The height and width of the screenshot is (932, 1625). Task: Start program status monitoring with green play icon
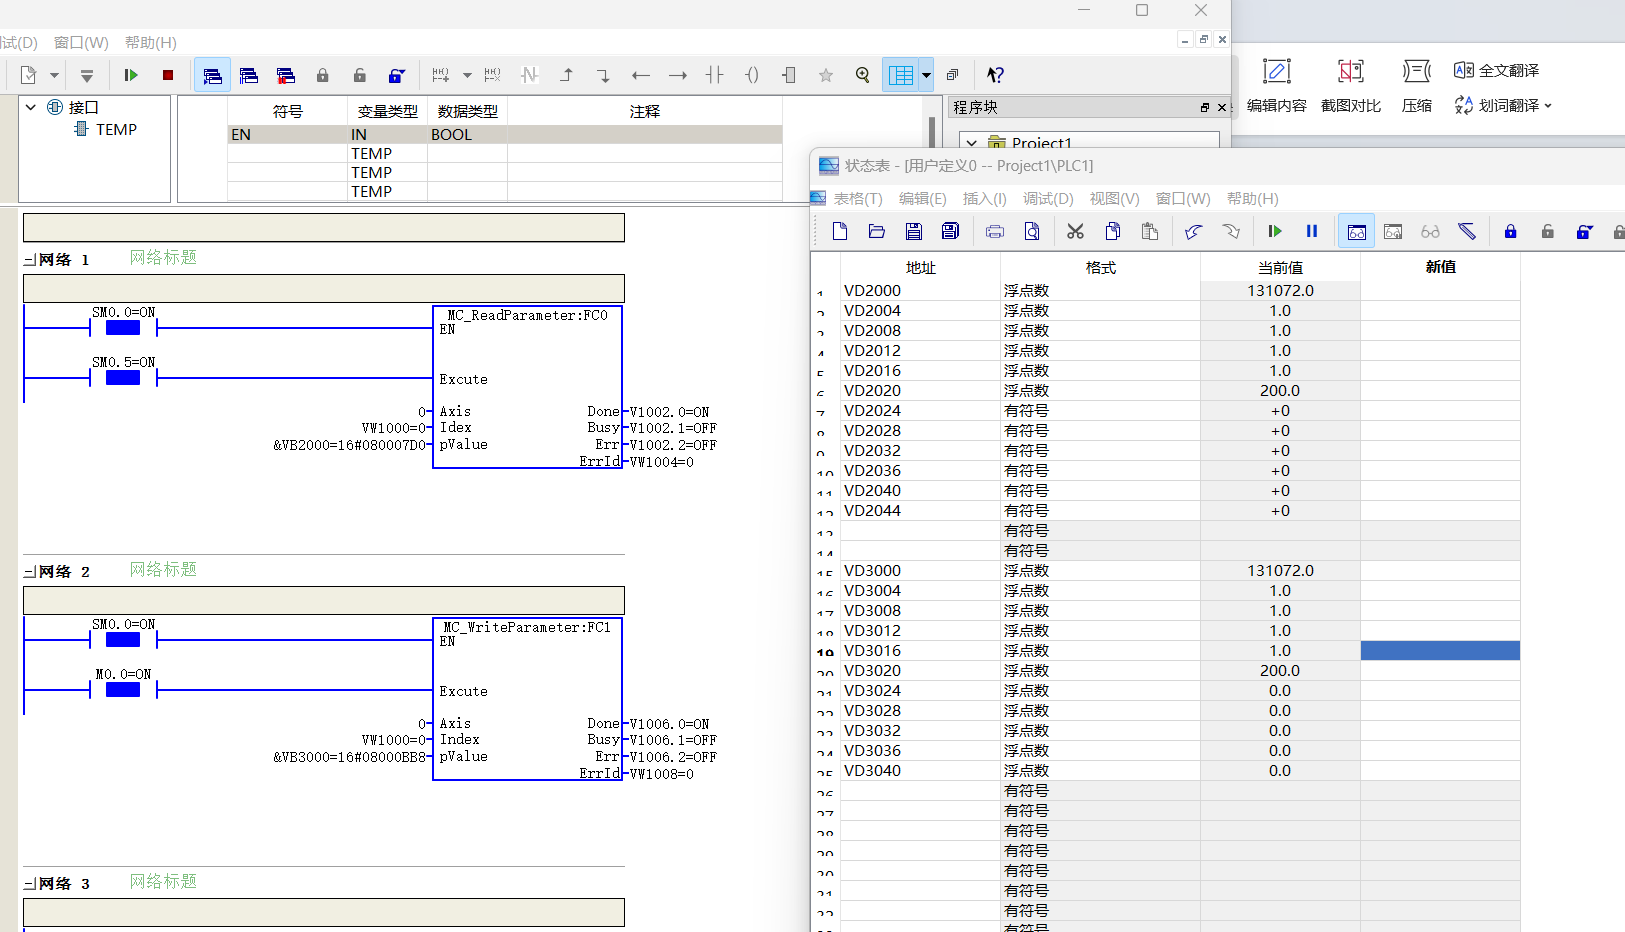point(130,75)
